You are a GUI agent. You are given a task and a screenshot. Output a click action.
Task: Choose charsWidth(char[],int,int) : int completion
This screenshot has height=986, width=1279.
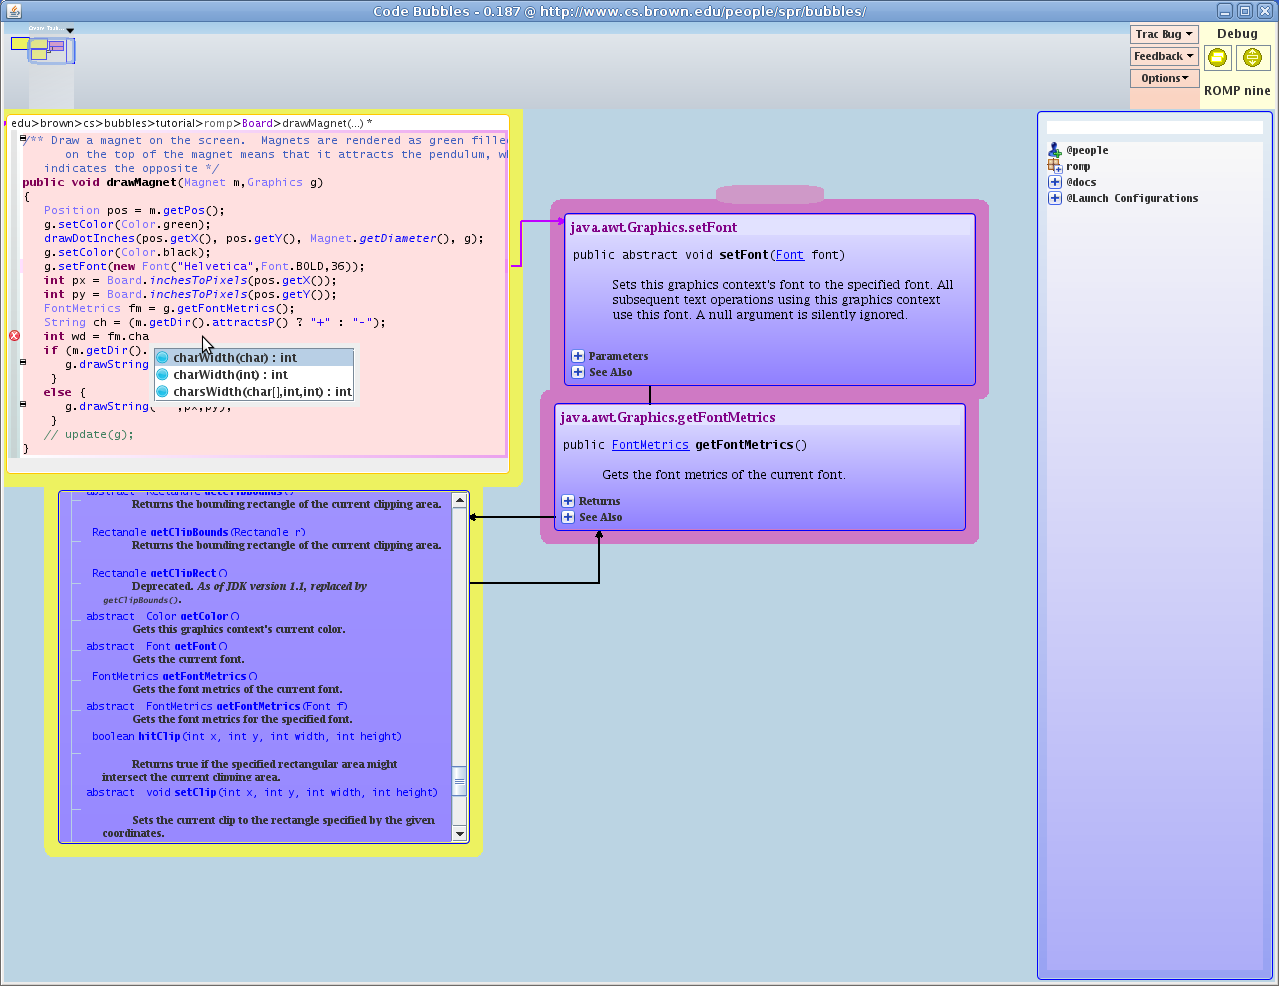(254, 392)
